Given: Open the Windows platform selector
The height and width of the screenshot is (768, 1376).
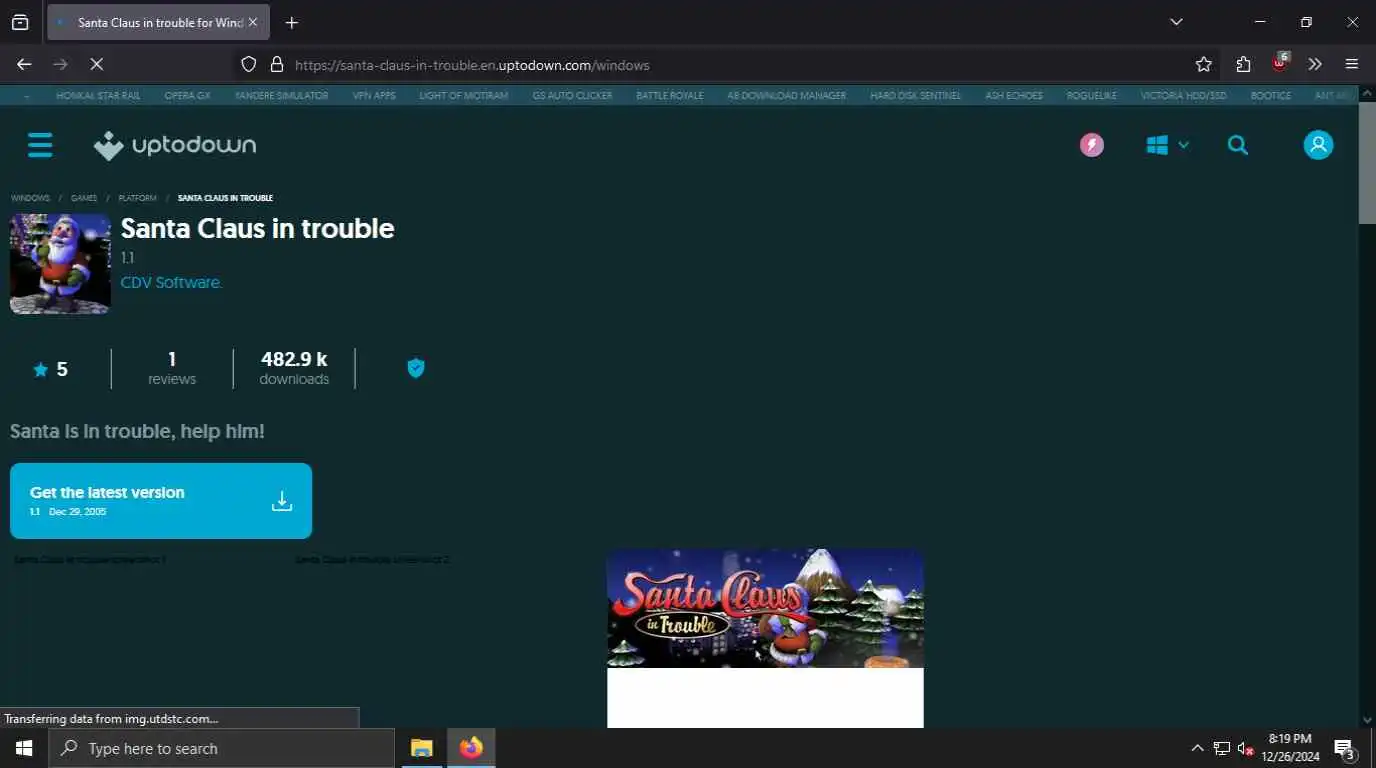Looking at the screenshot, I should click(1167, 145).
